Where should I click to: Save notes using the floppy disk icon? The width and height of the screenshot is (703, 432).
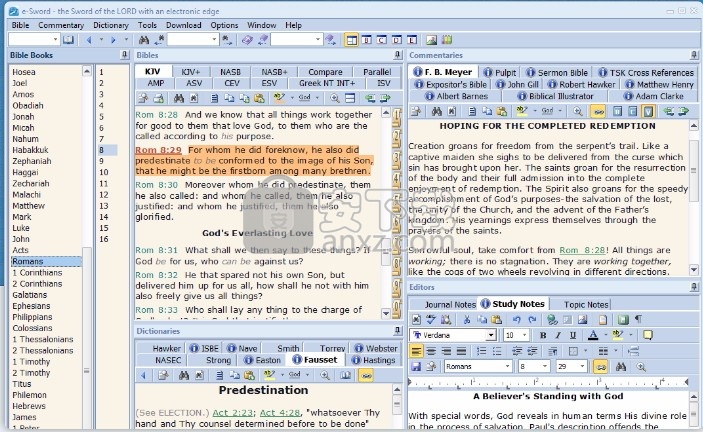click(416, 367)
